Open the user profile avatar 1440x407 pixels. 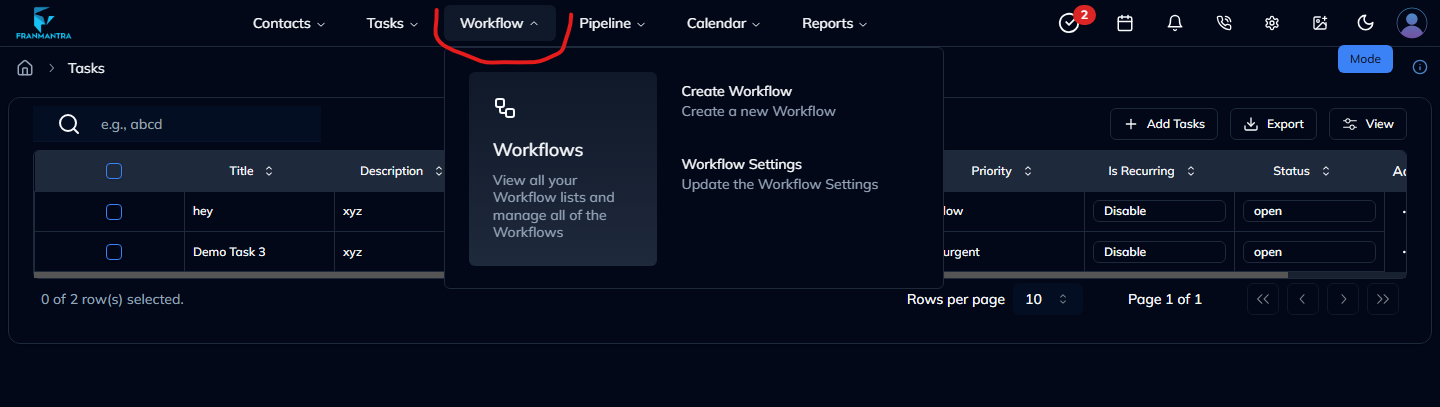1411,23
